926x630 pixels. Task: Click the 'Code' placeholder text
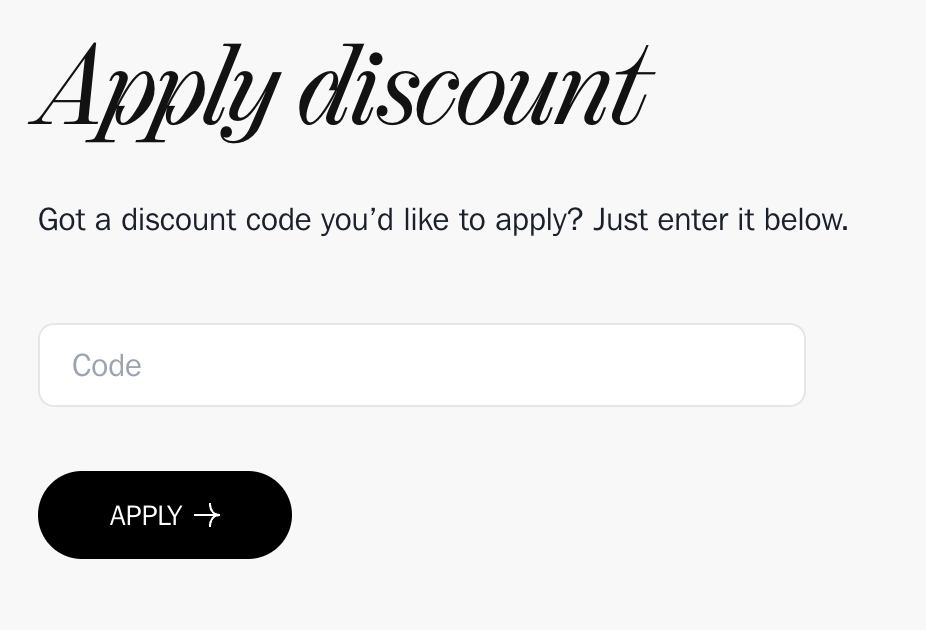pyautogui.click(x=107, y=365)
